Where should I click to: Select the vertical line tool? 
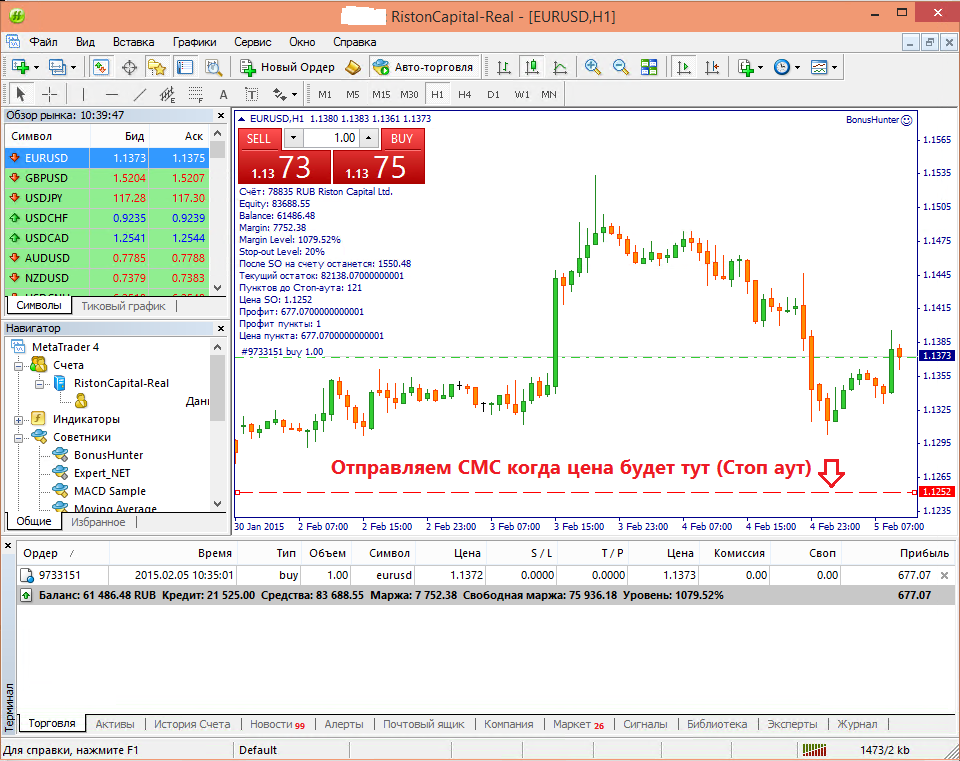click(83, 94)
